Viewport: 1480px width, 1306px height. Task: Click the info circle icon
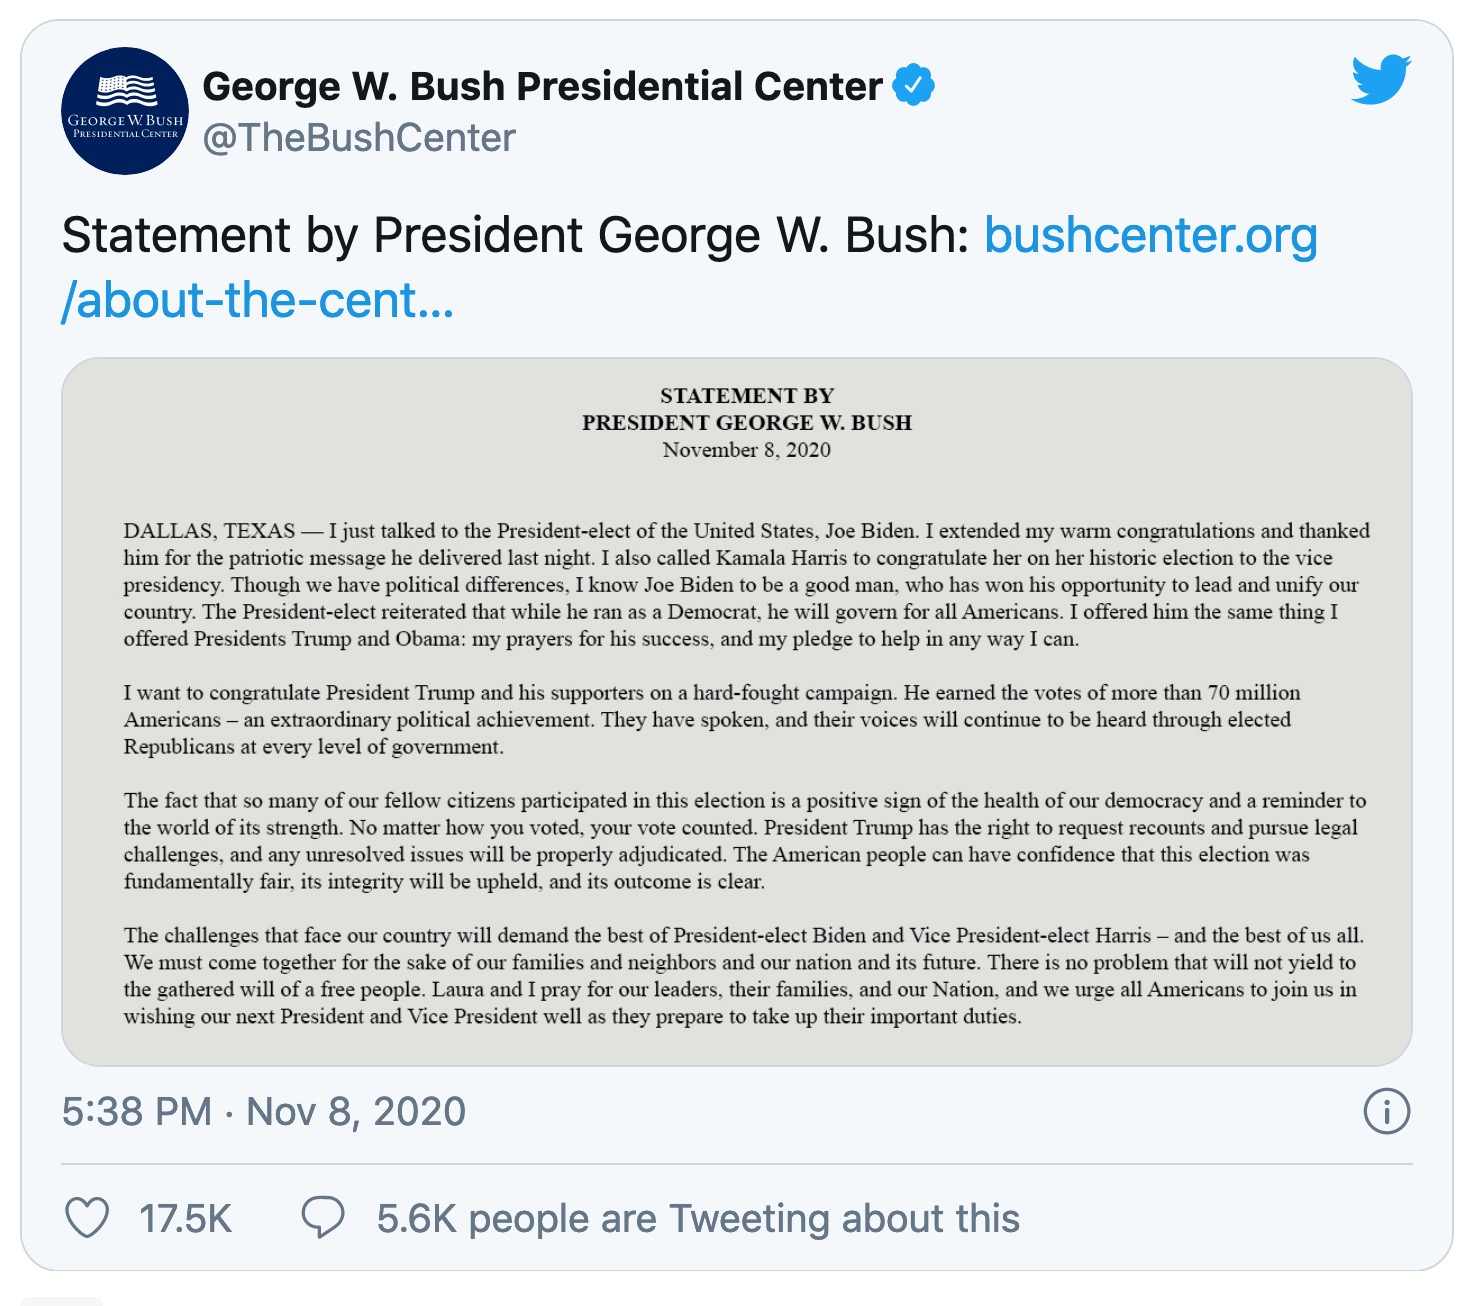[x=1387, y=1111]
